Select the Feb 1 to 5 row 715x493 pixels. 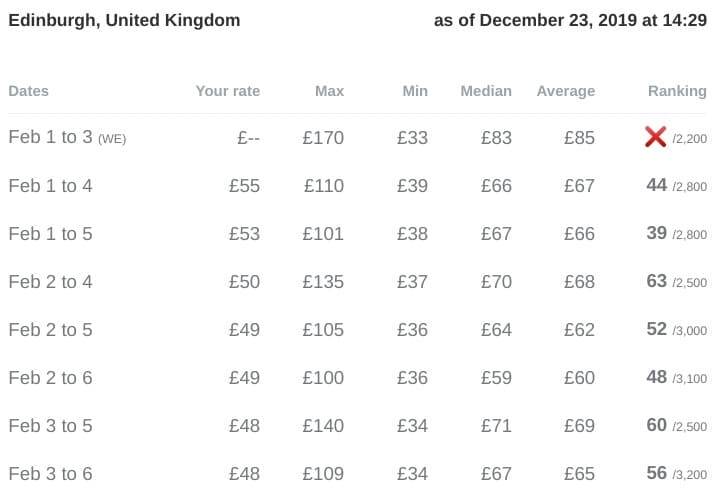[x=50, y=234]
